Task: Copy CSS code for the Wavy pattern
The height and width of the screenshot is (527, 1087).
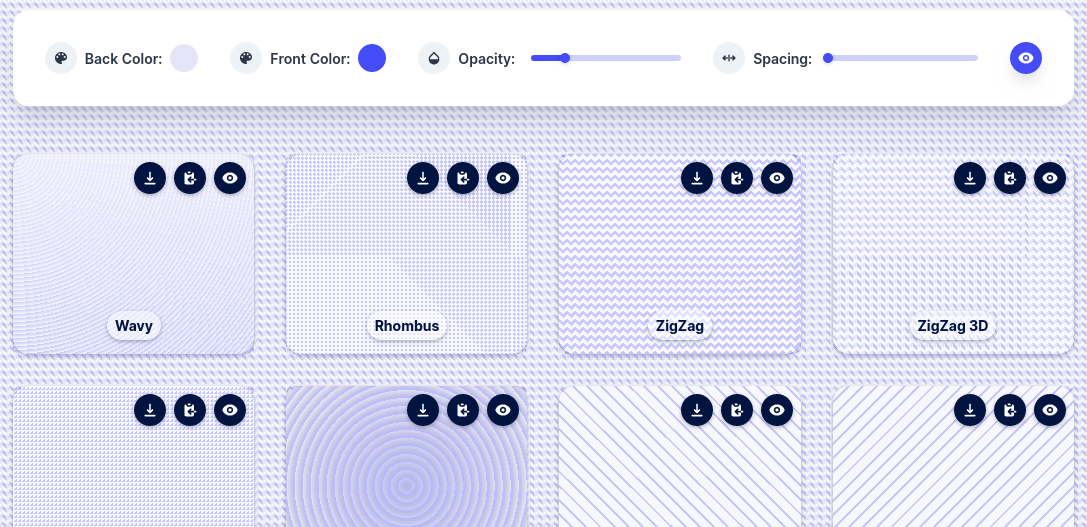Action: pos(190,178)
